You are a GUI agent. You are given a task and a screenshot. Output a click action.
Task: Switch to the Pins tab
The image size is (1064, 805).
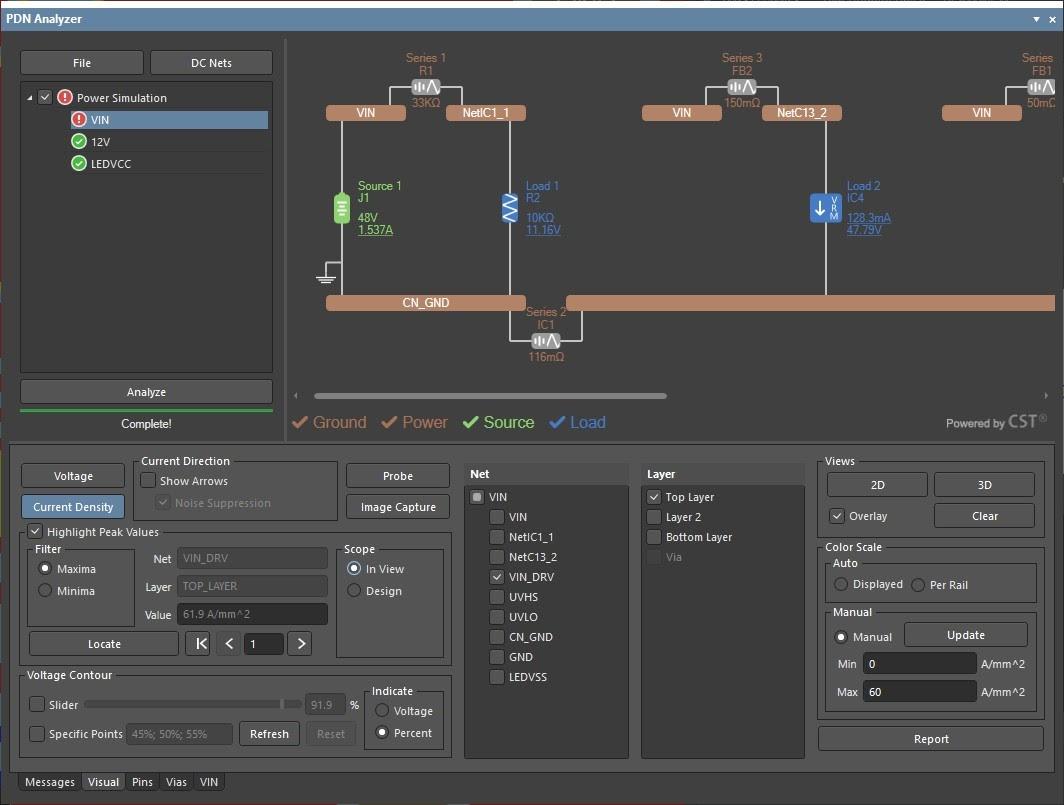pyautogui.click(x=142, y=782)
